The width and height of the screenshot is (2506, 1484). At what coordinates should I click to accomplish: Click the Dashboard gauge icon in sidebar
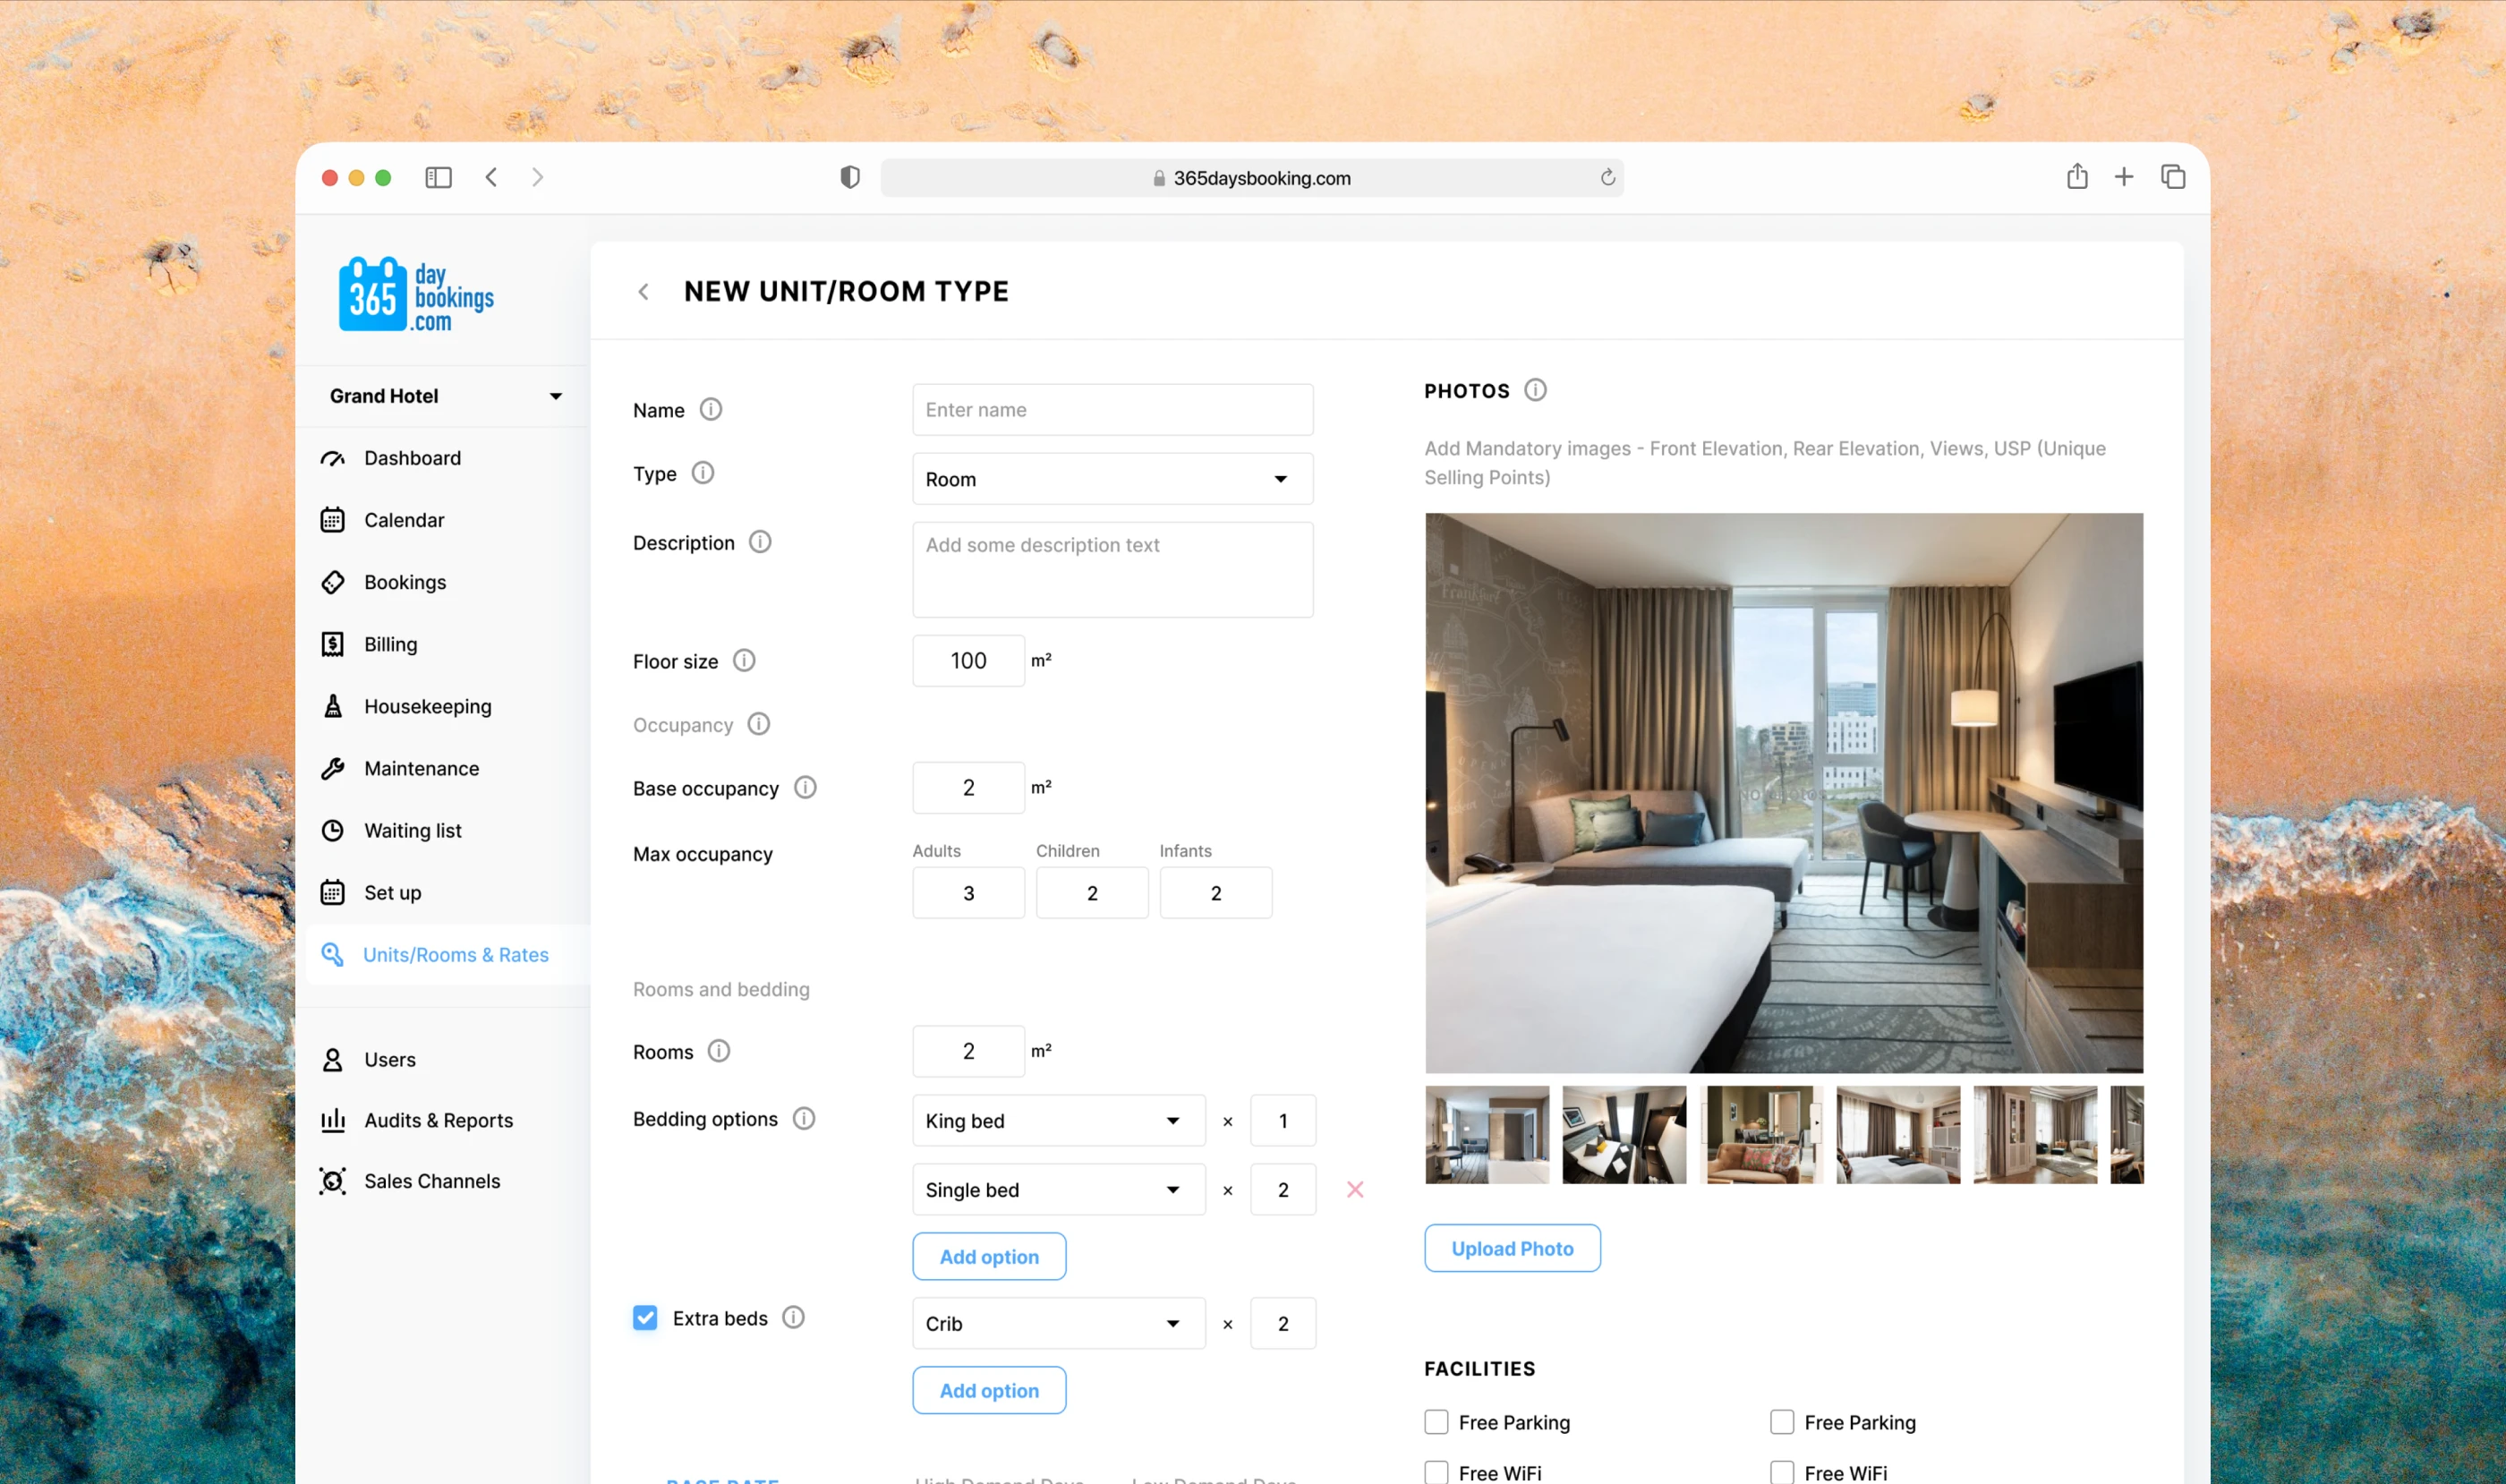pyautogui.click(x=332, y=458)
